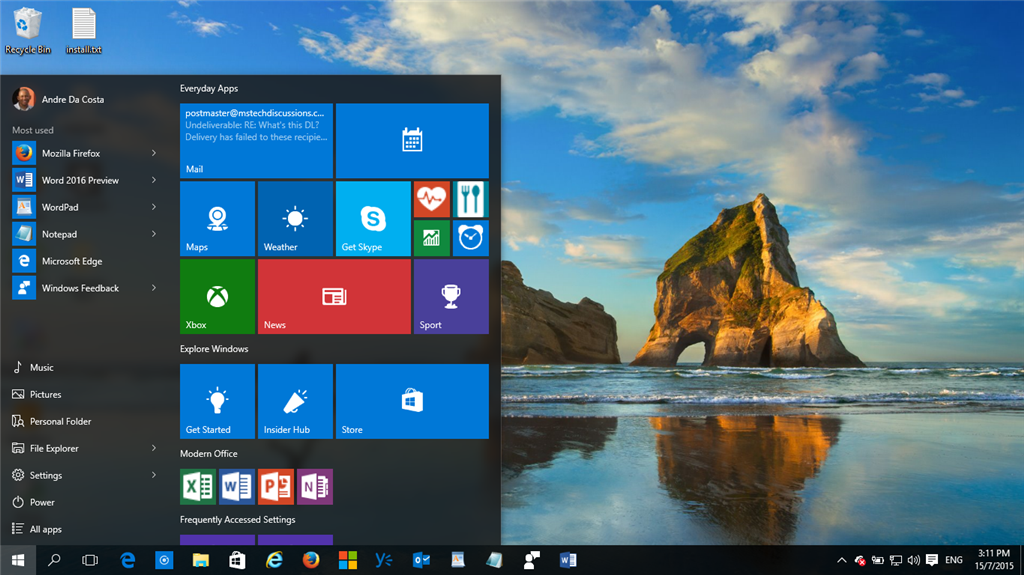
Task: Open the Calendar tile
Action: (x=412, y=140)
